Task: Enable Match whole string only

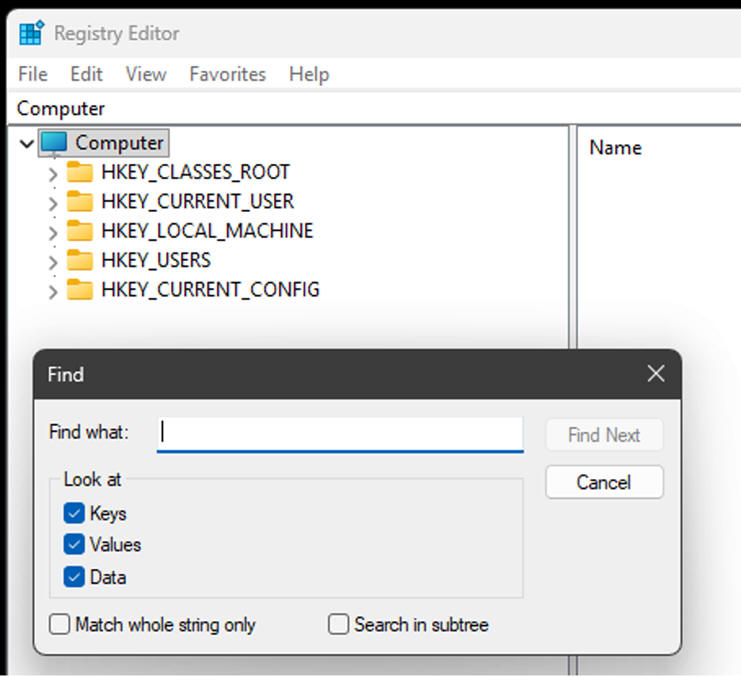Action: (60, 624)
